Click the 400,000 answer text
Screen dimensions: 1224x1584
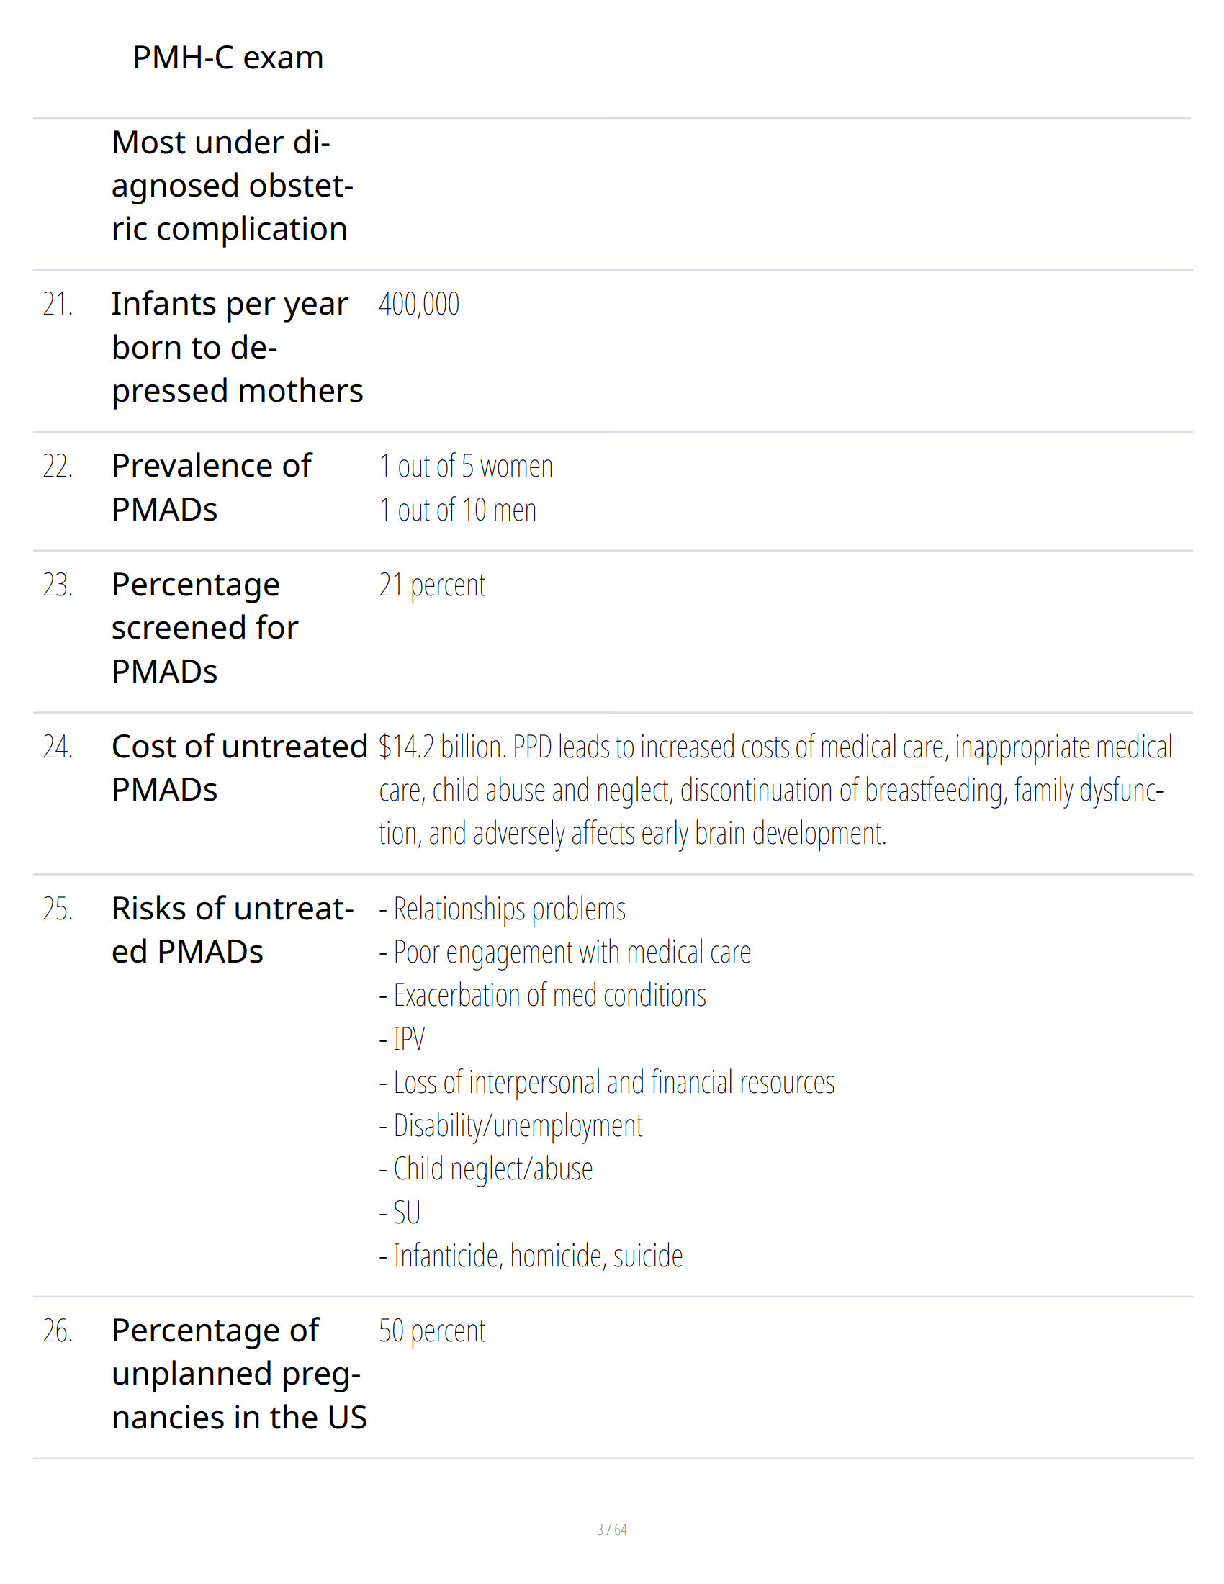(x=419, y=304)
